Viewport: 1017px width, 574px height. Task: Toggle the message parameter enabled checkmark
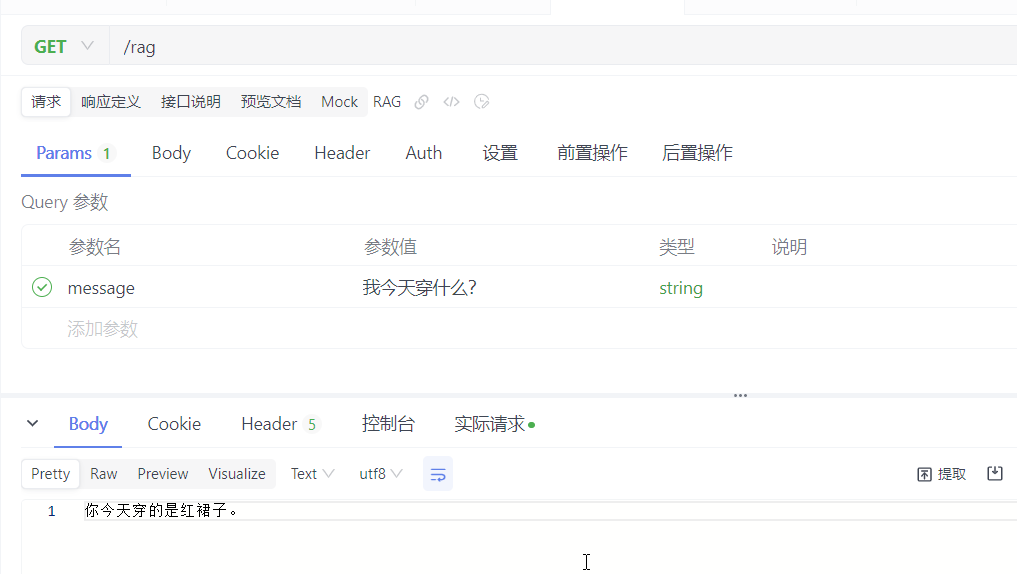[42, 287]
